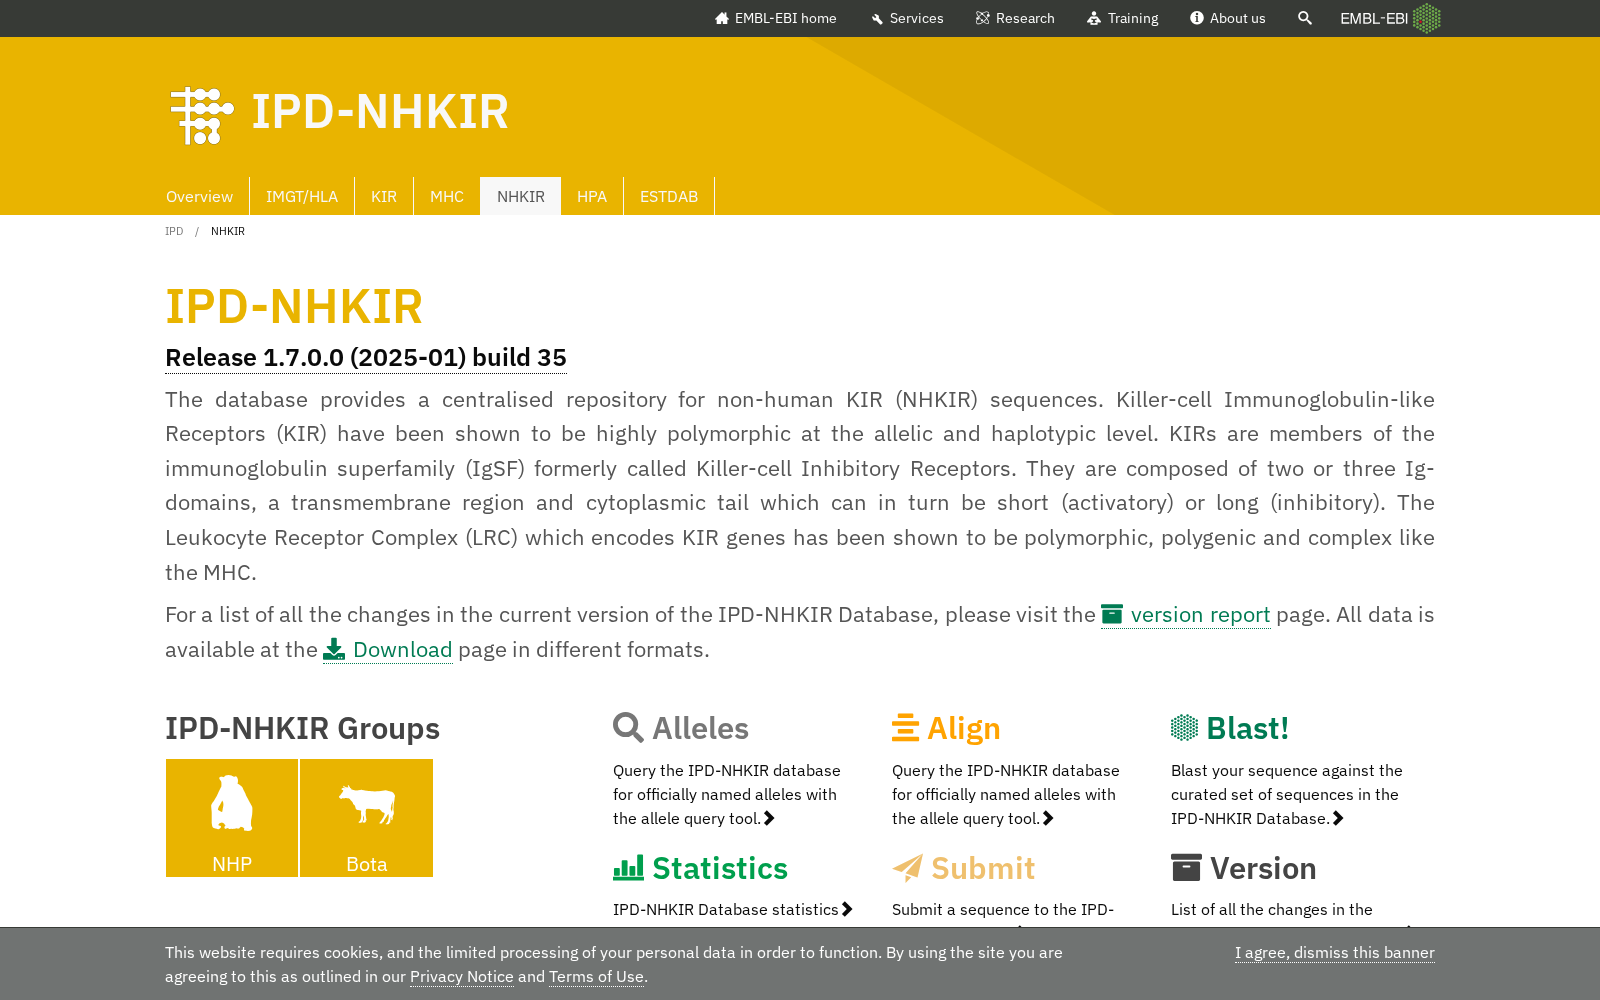Go to EMBL-EBI home link
Image resolution: width=1600 pixels, height=1000 pixels.
(775, 18)
